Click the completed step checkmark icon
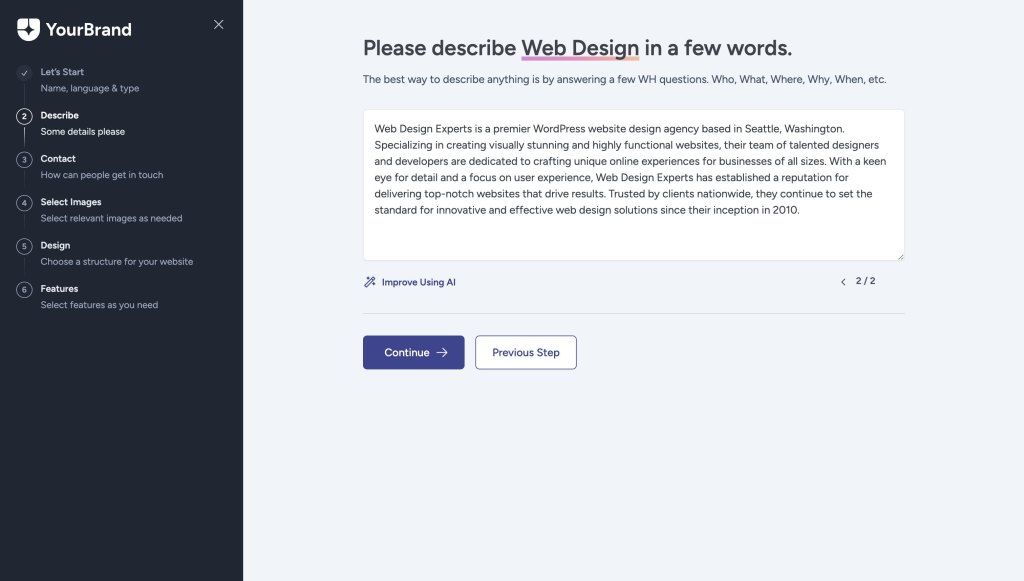Viewport: 1024px width, 581px height. coord(24,73)
